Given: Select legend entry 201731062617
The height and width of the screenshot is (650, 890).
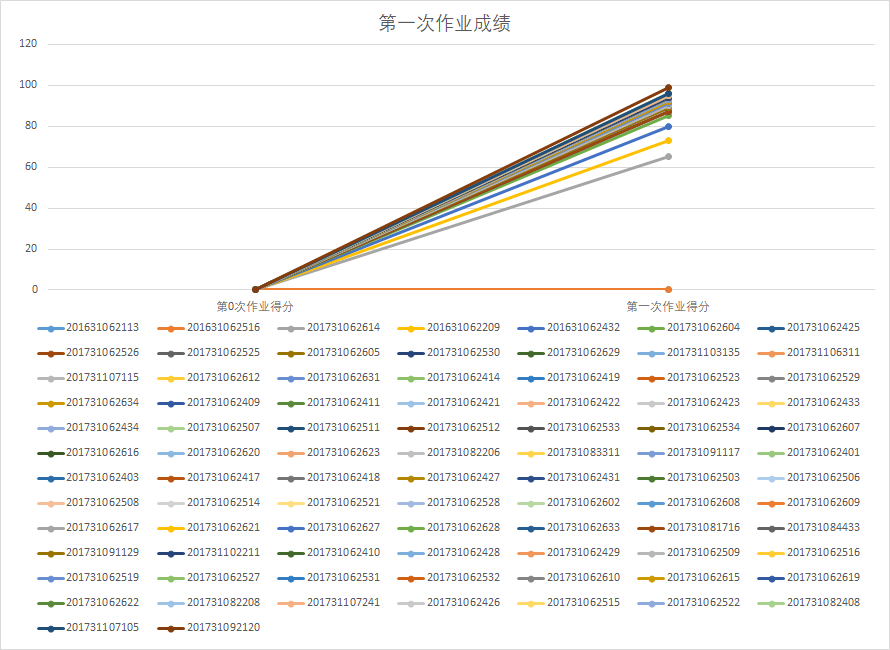Looking at the screenshot, I should pyautogui.click(x=88, y=527).
